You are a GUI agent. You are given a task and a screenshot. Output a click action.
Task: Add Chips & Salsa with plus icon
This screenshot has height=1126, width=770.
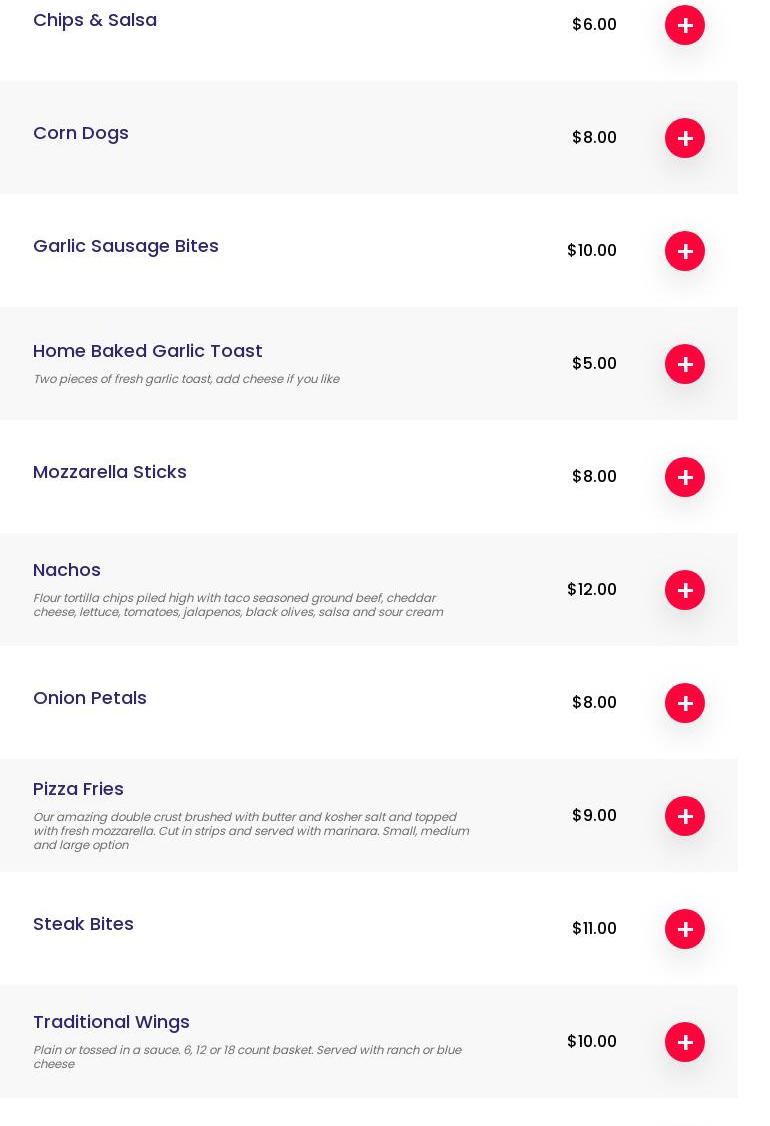point(685,25)
